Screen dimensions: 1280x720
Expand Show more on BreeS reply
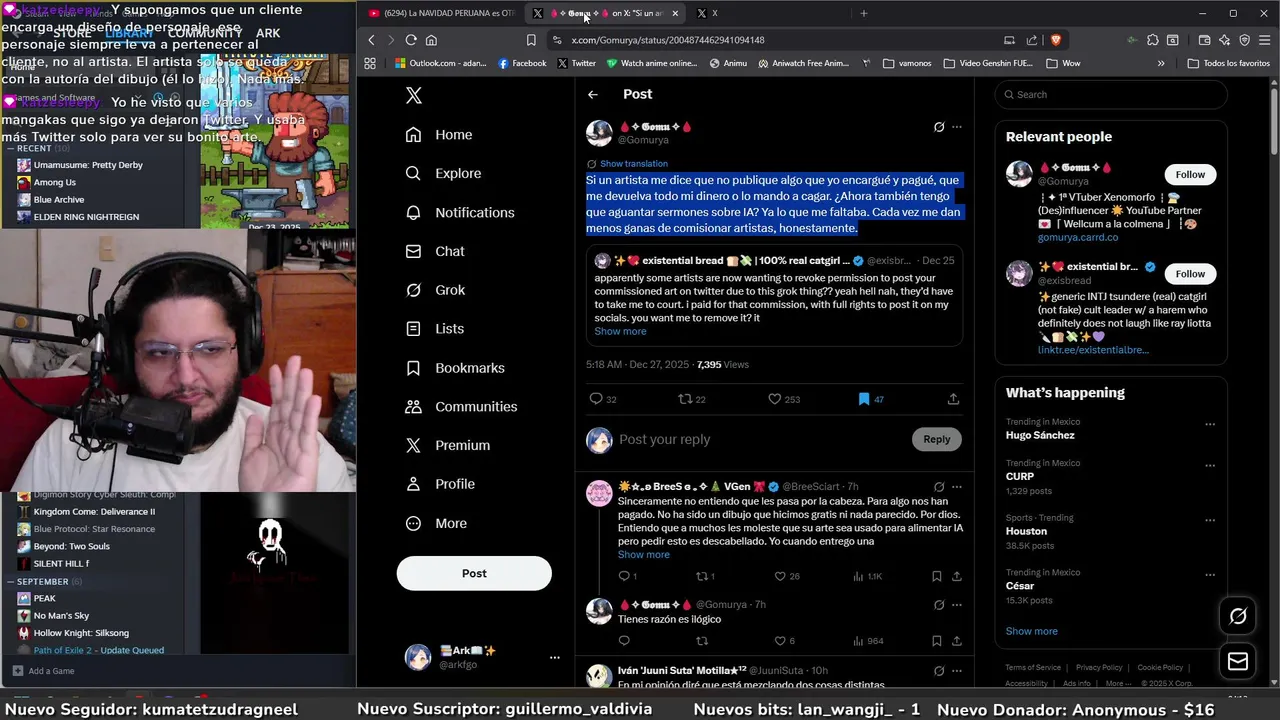coord(643,554)
